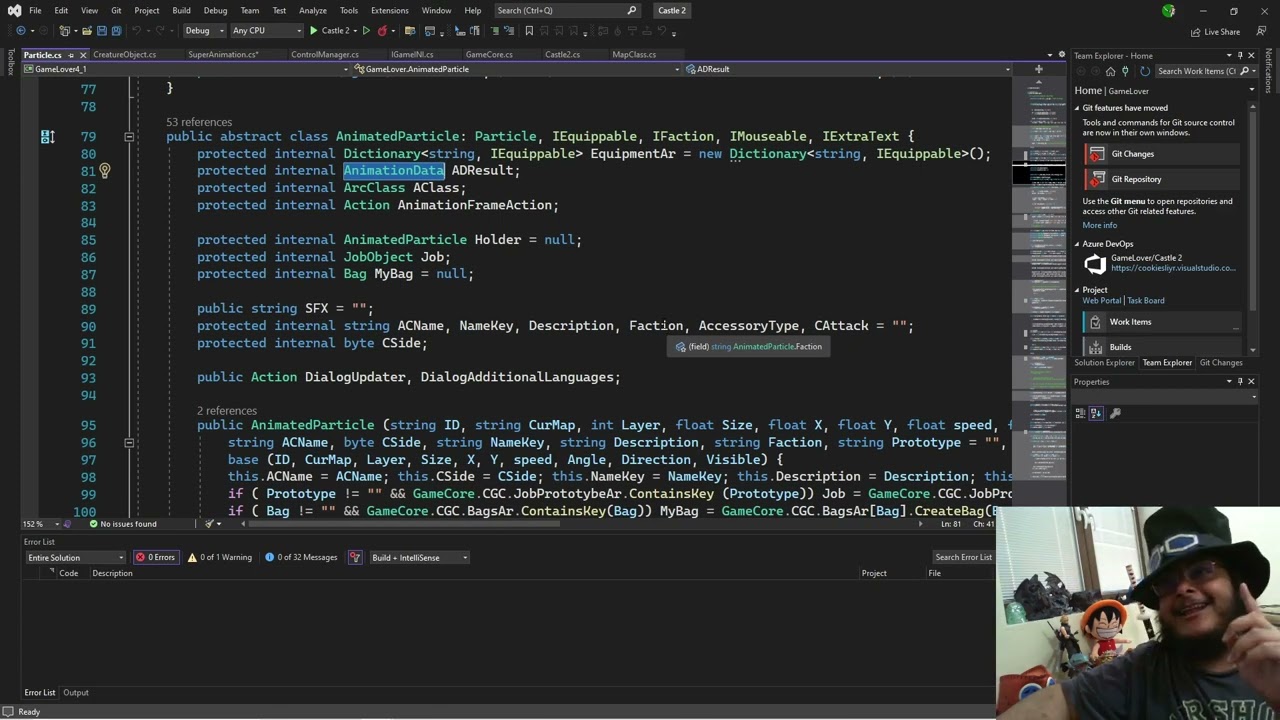Image resolution: width=1280 pixels, height=720 pixels.
Task: Collapse the Azure DevOps section
Action: point(1078,244)
